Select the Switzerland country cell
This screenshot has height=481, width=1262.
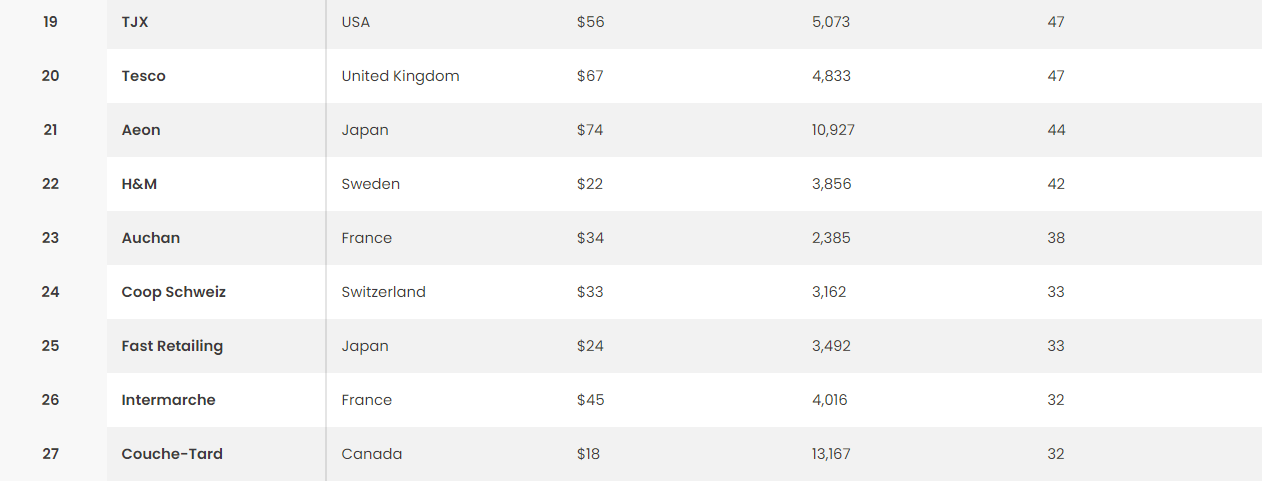click(384, 292)
